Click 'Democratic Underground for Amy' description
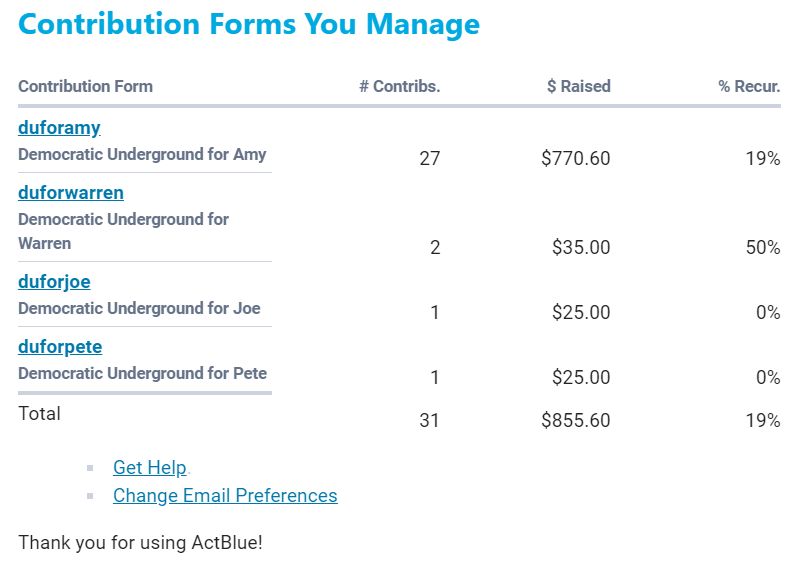 [x=142, y=155]
